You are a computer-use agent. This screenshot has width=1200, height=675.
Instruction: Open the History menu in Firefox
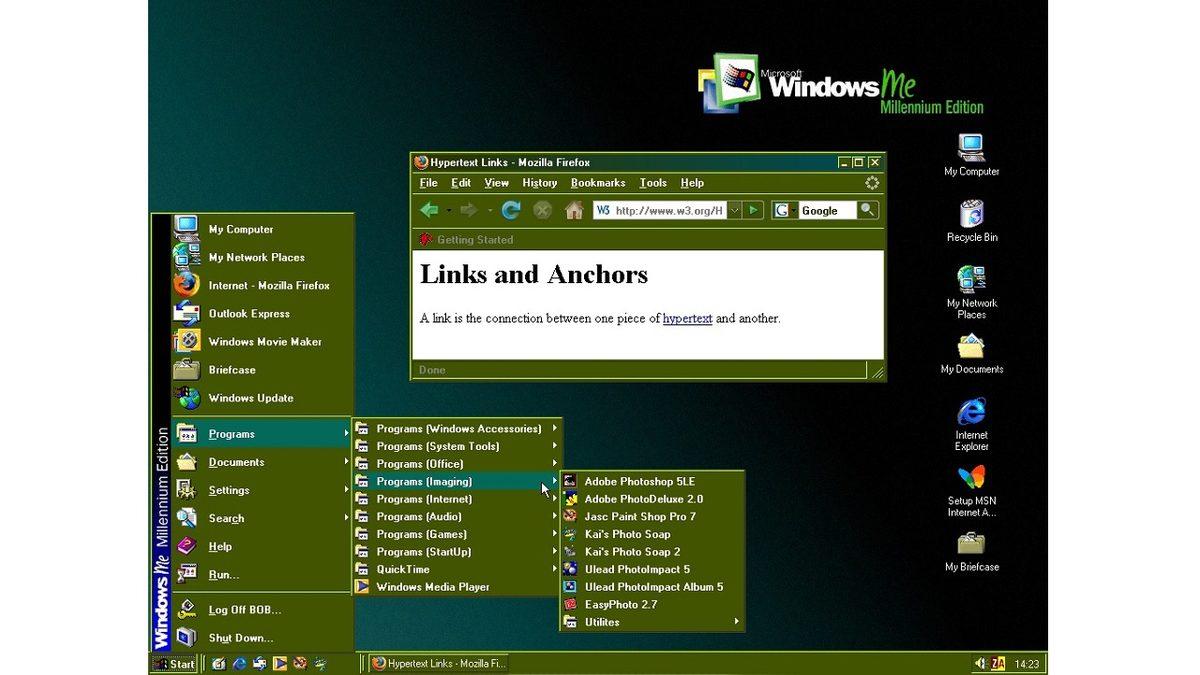point(539,183)
